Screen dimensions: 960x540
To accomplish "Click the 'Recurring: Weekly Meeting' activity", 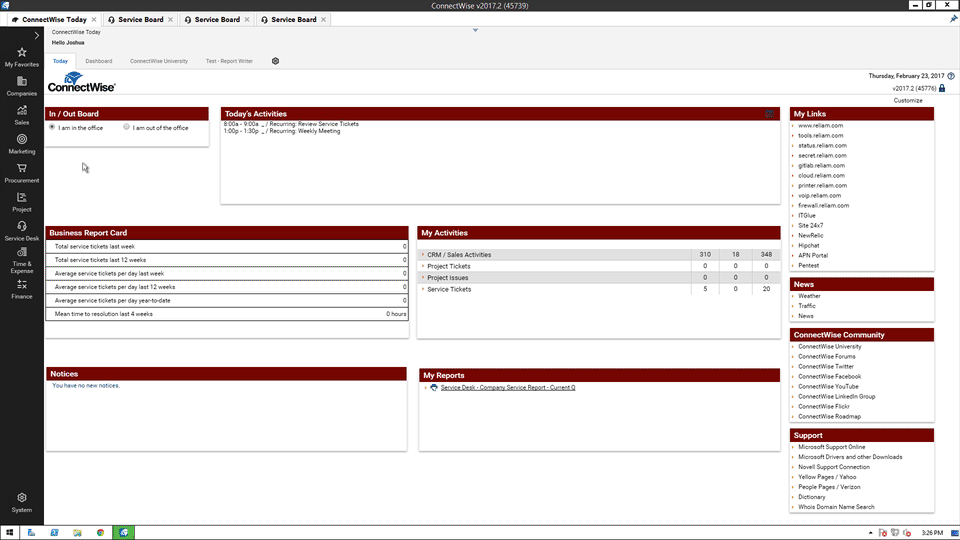I will point(305,131).
